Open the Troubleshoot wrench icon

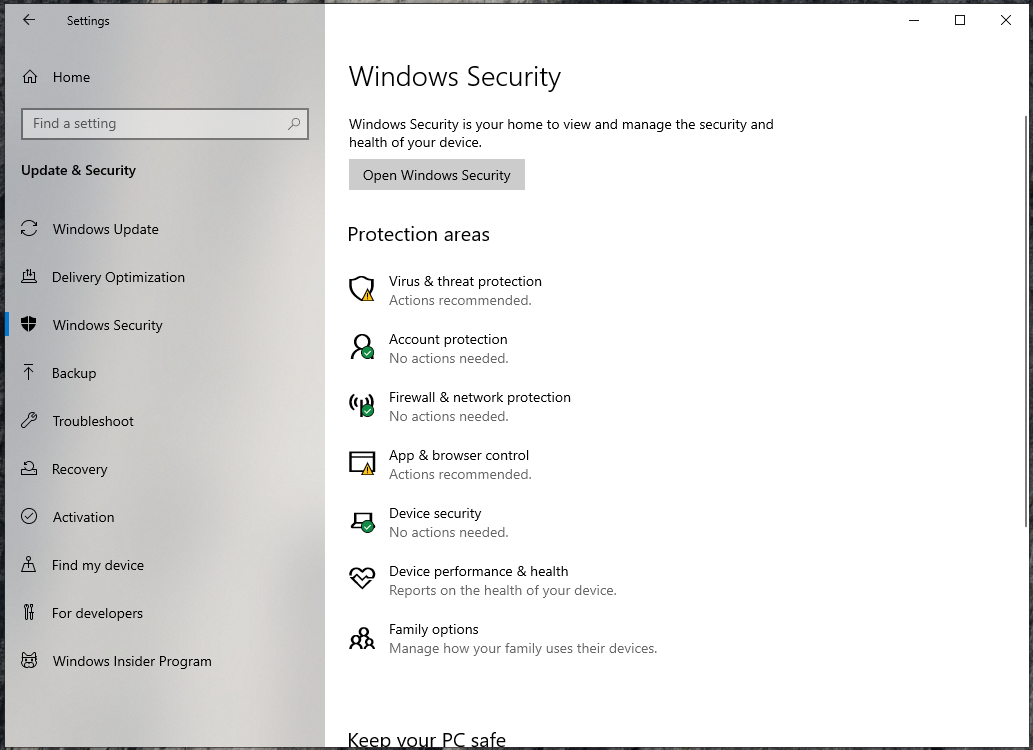(29, 421)
